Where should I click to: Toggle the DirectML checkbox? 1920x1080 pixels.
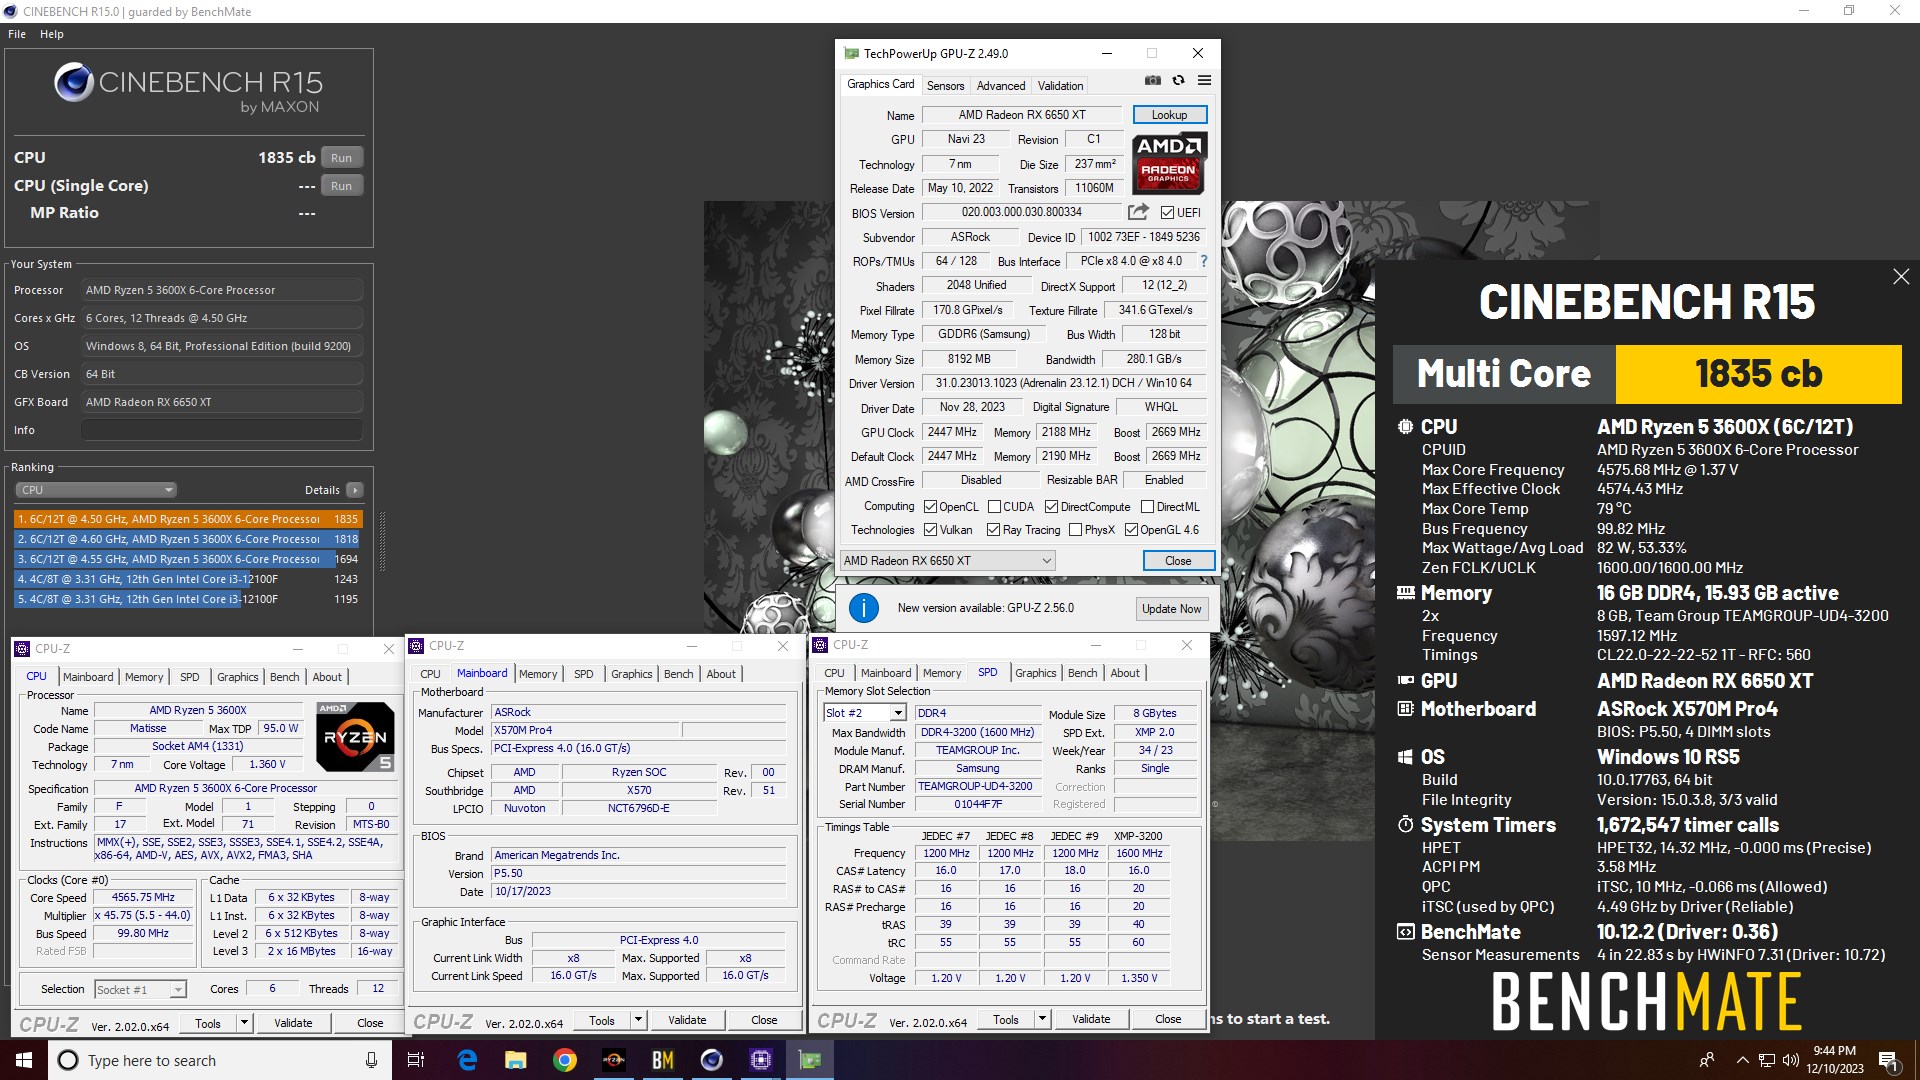(x=1148, y=507)
